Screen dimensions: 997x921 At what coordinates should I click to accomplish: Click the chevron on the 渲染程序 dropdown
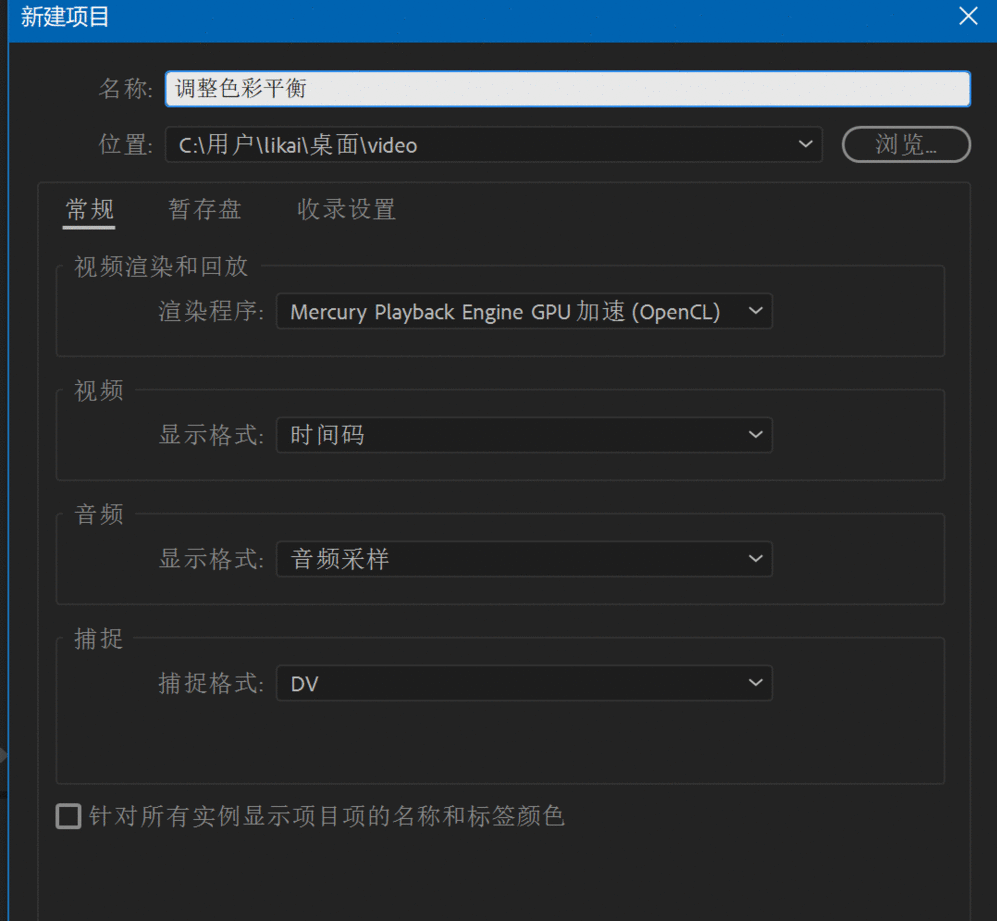[x=755, y=311]
